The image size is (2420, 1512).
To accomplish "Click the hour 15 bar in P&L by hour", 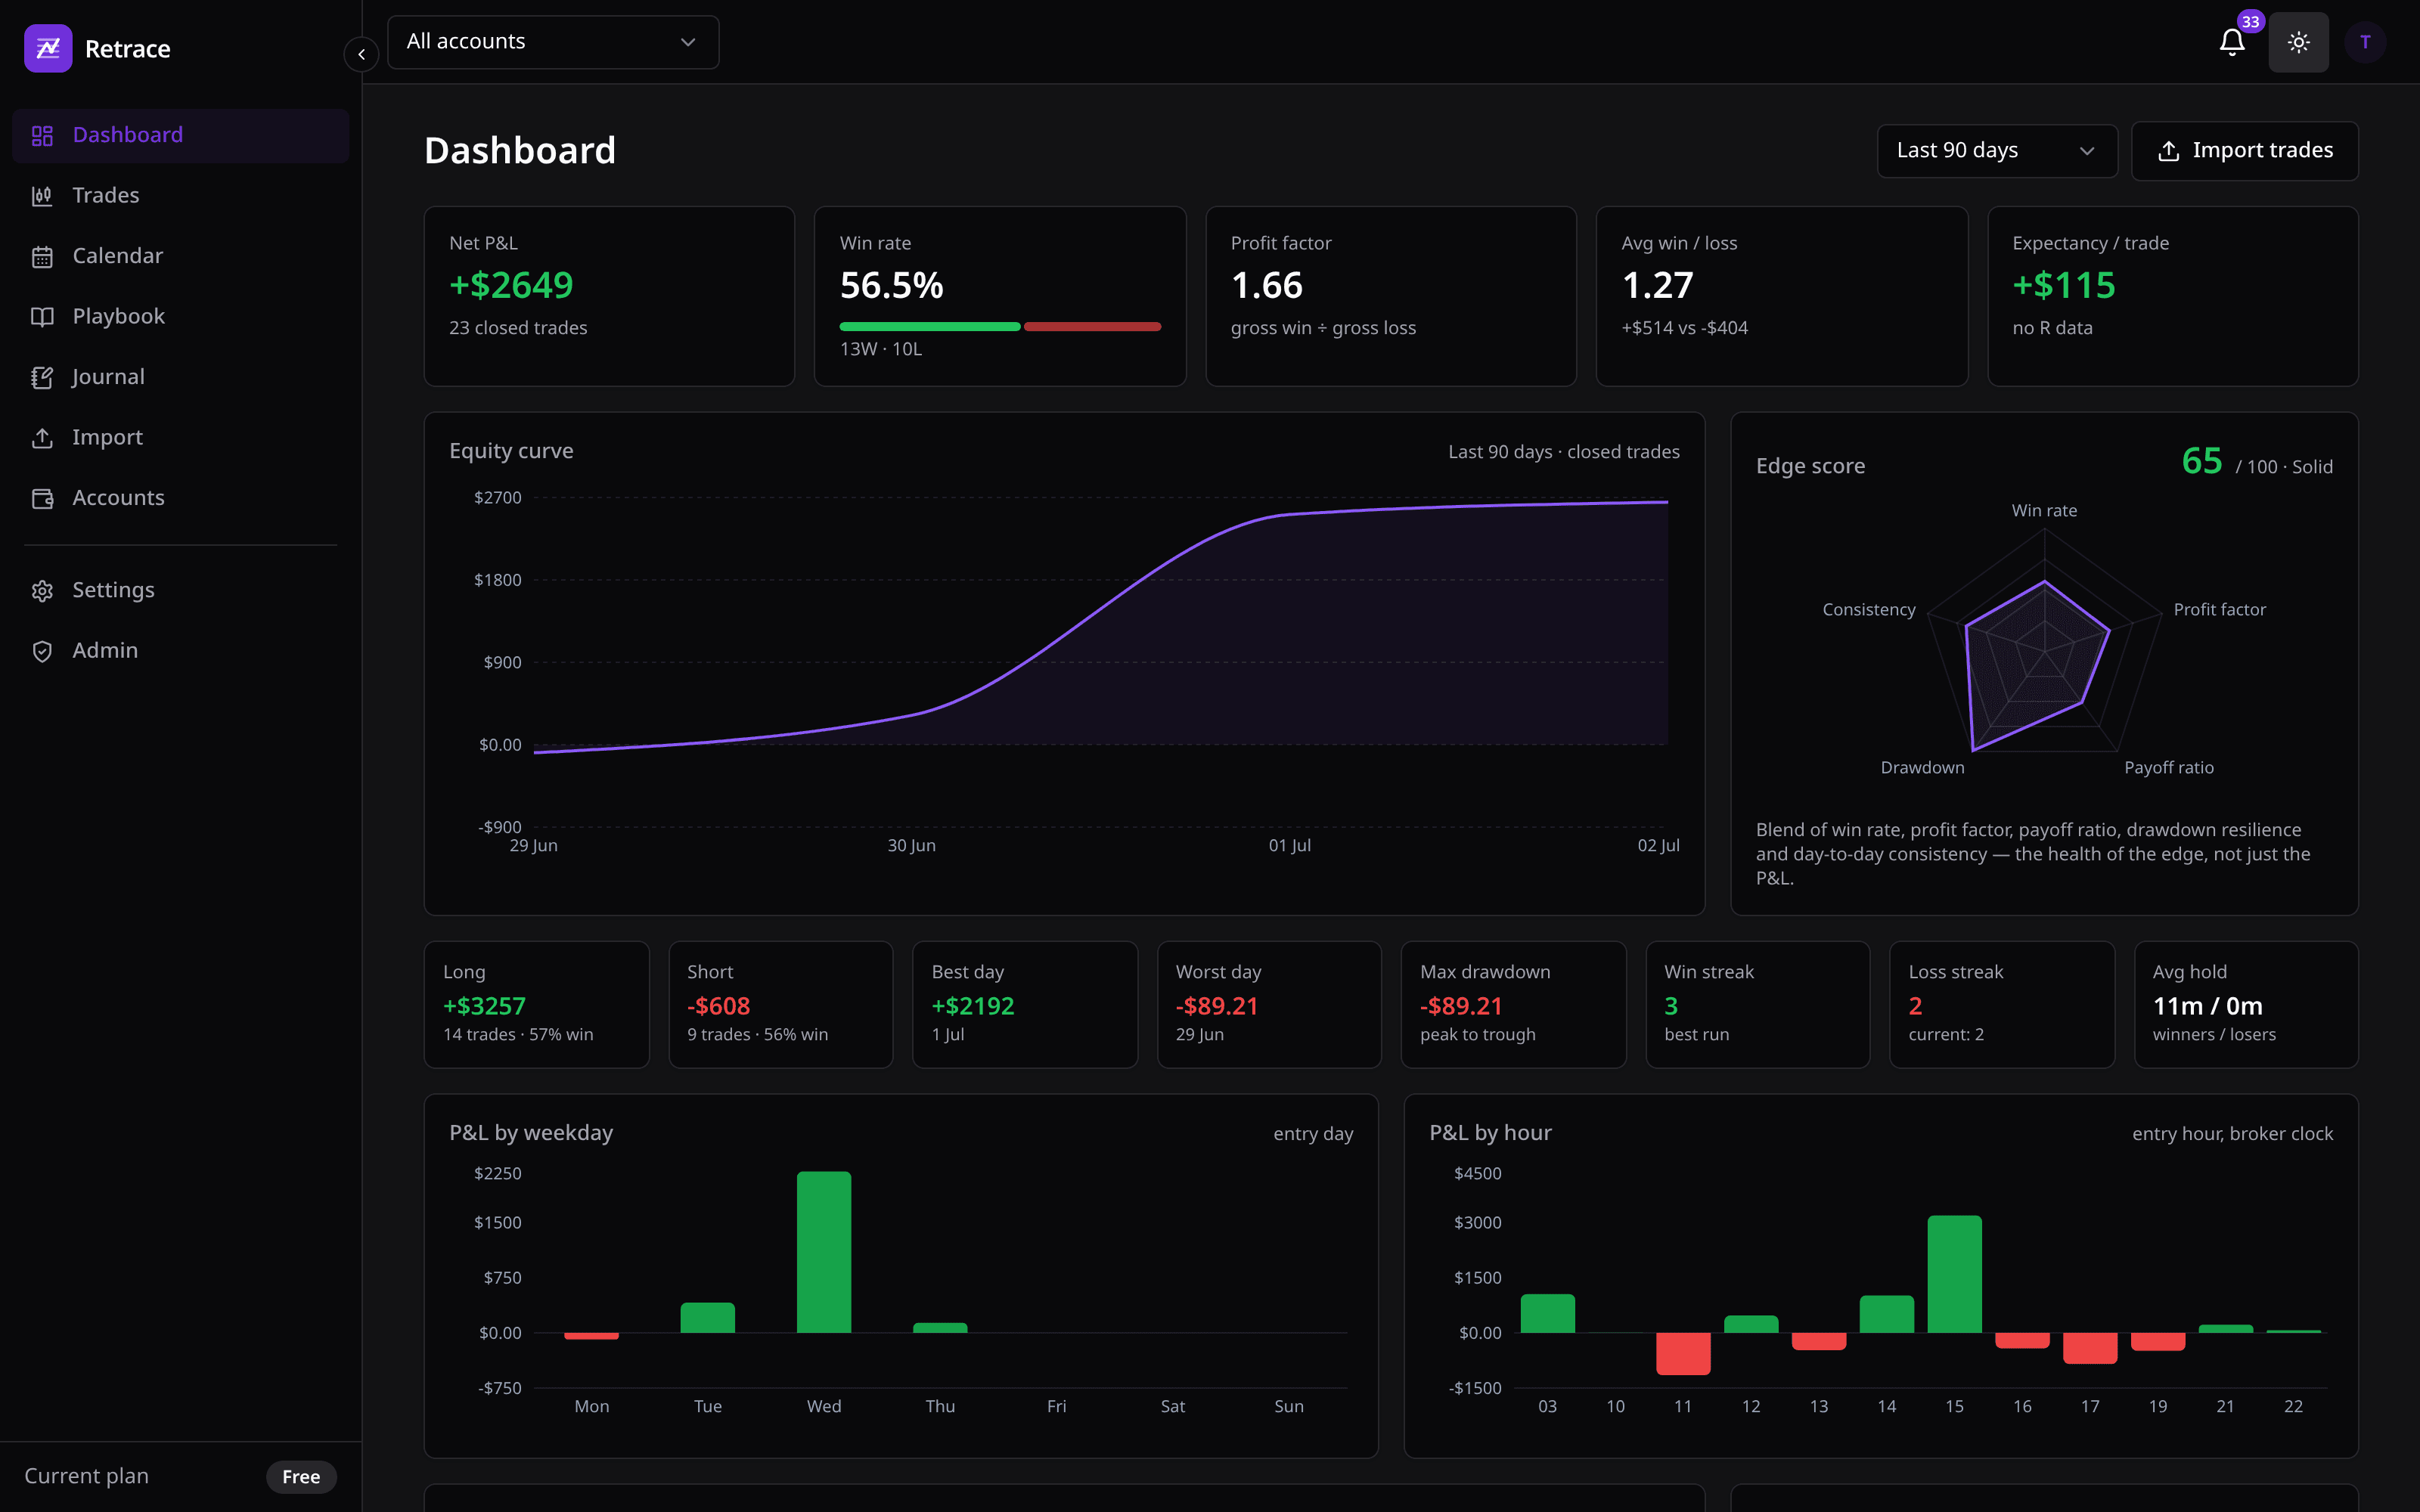I will tap(1954, 1274).
